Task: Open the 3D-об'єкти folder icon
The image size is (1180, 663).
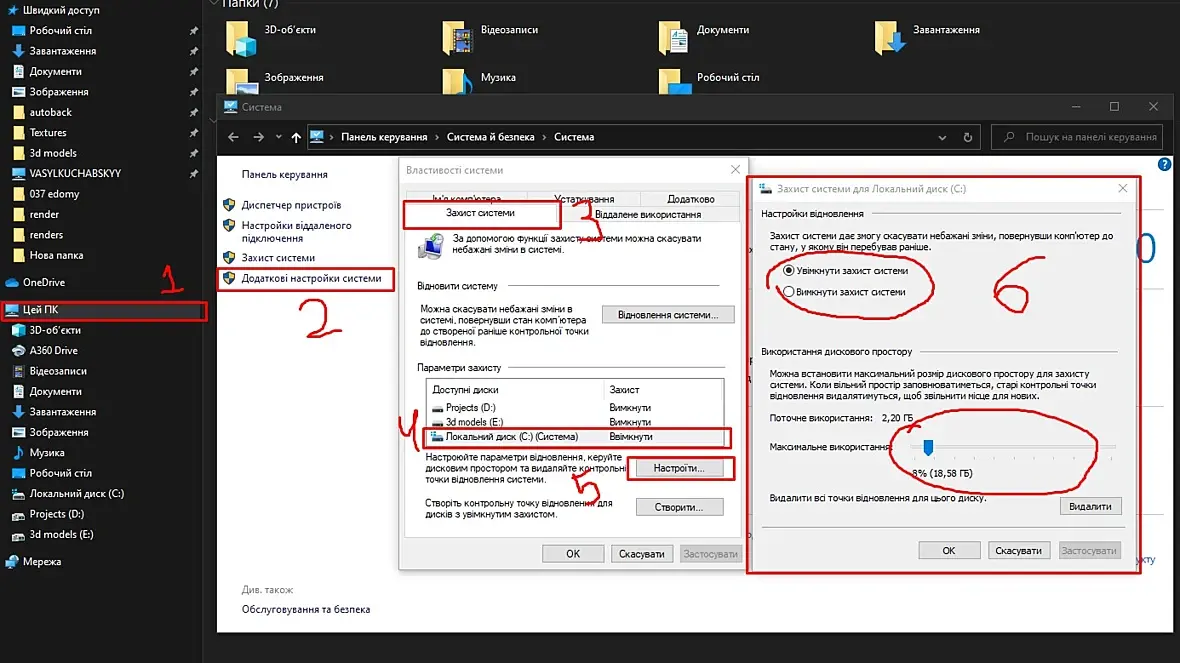Action: [241, 38]
